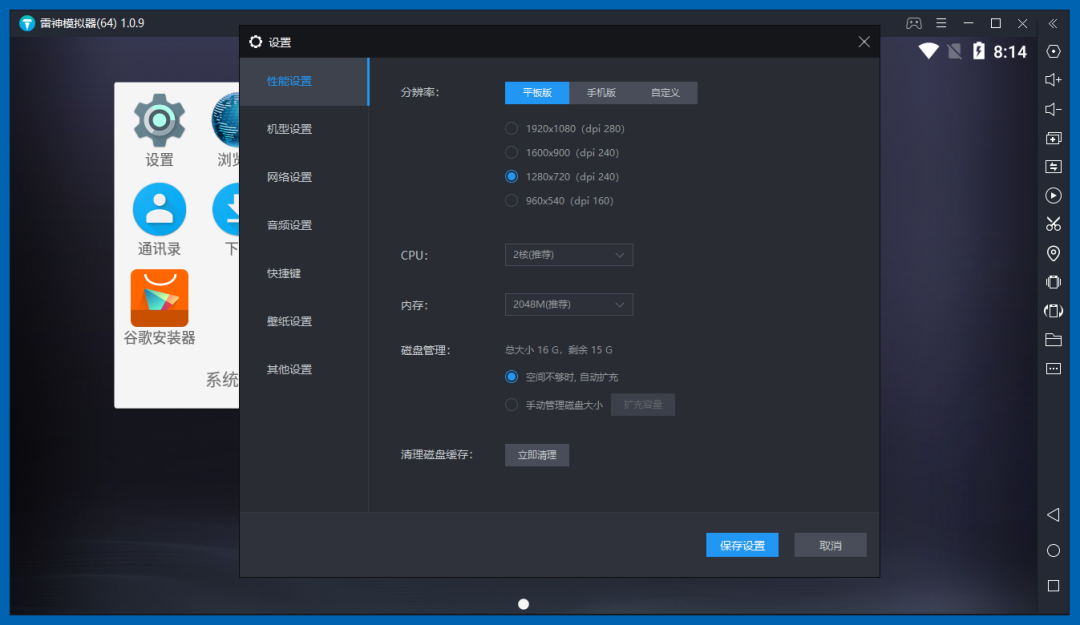
Task: Open the virtual location pin tool
Action: pos(1053,253)
